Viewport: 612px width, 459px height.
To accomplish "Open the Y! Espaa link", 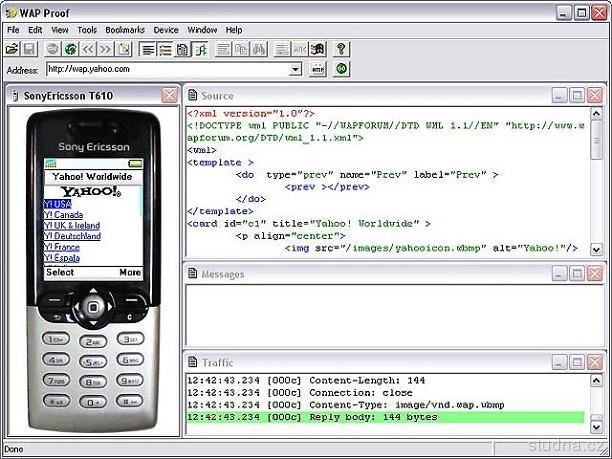I will click(62, 258).
